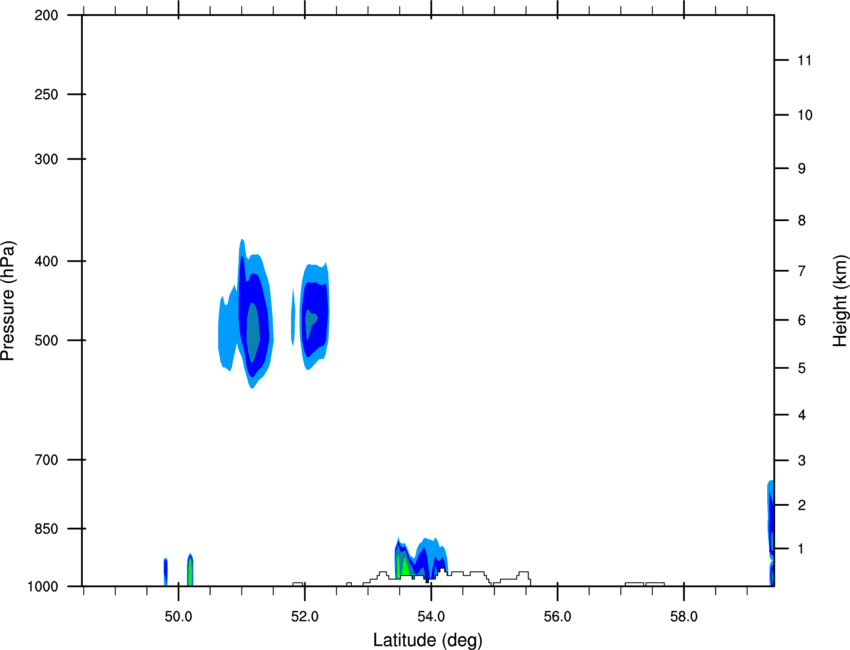Viewport: 850px width, 650px height.
Task: Click height tick label 3
Action: [802, 461]
